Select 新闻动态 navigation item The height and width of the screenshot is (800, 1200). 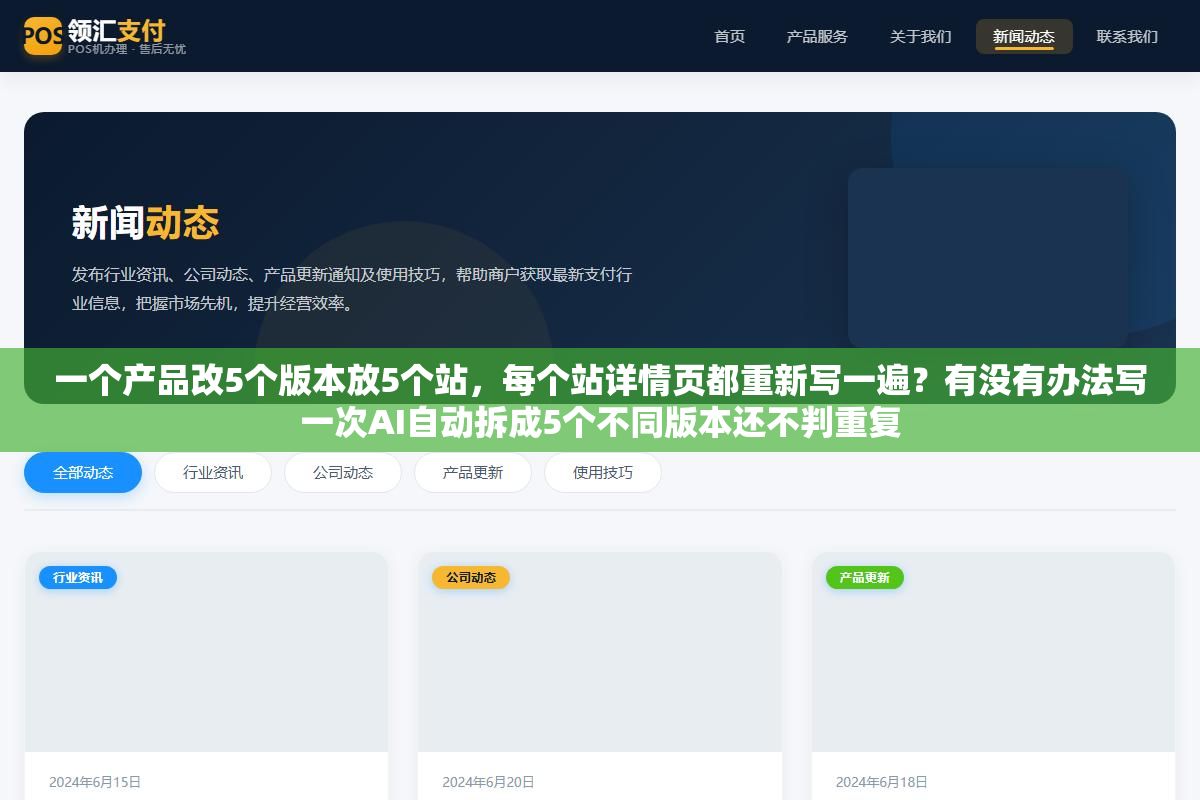[1024, 36]
